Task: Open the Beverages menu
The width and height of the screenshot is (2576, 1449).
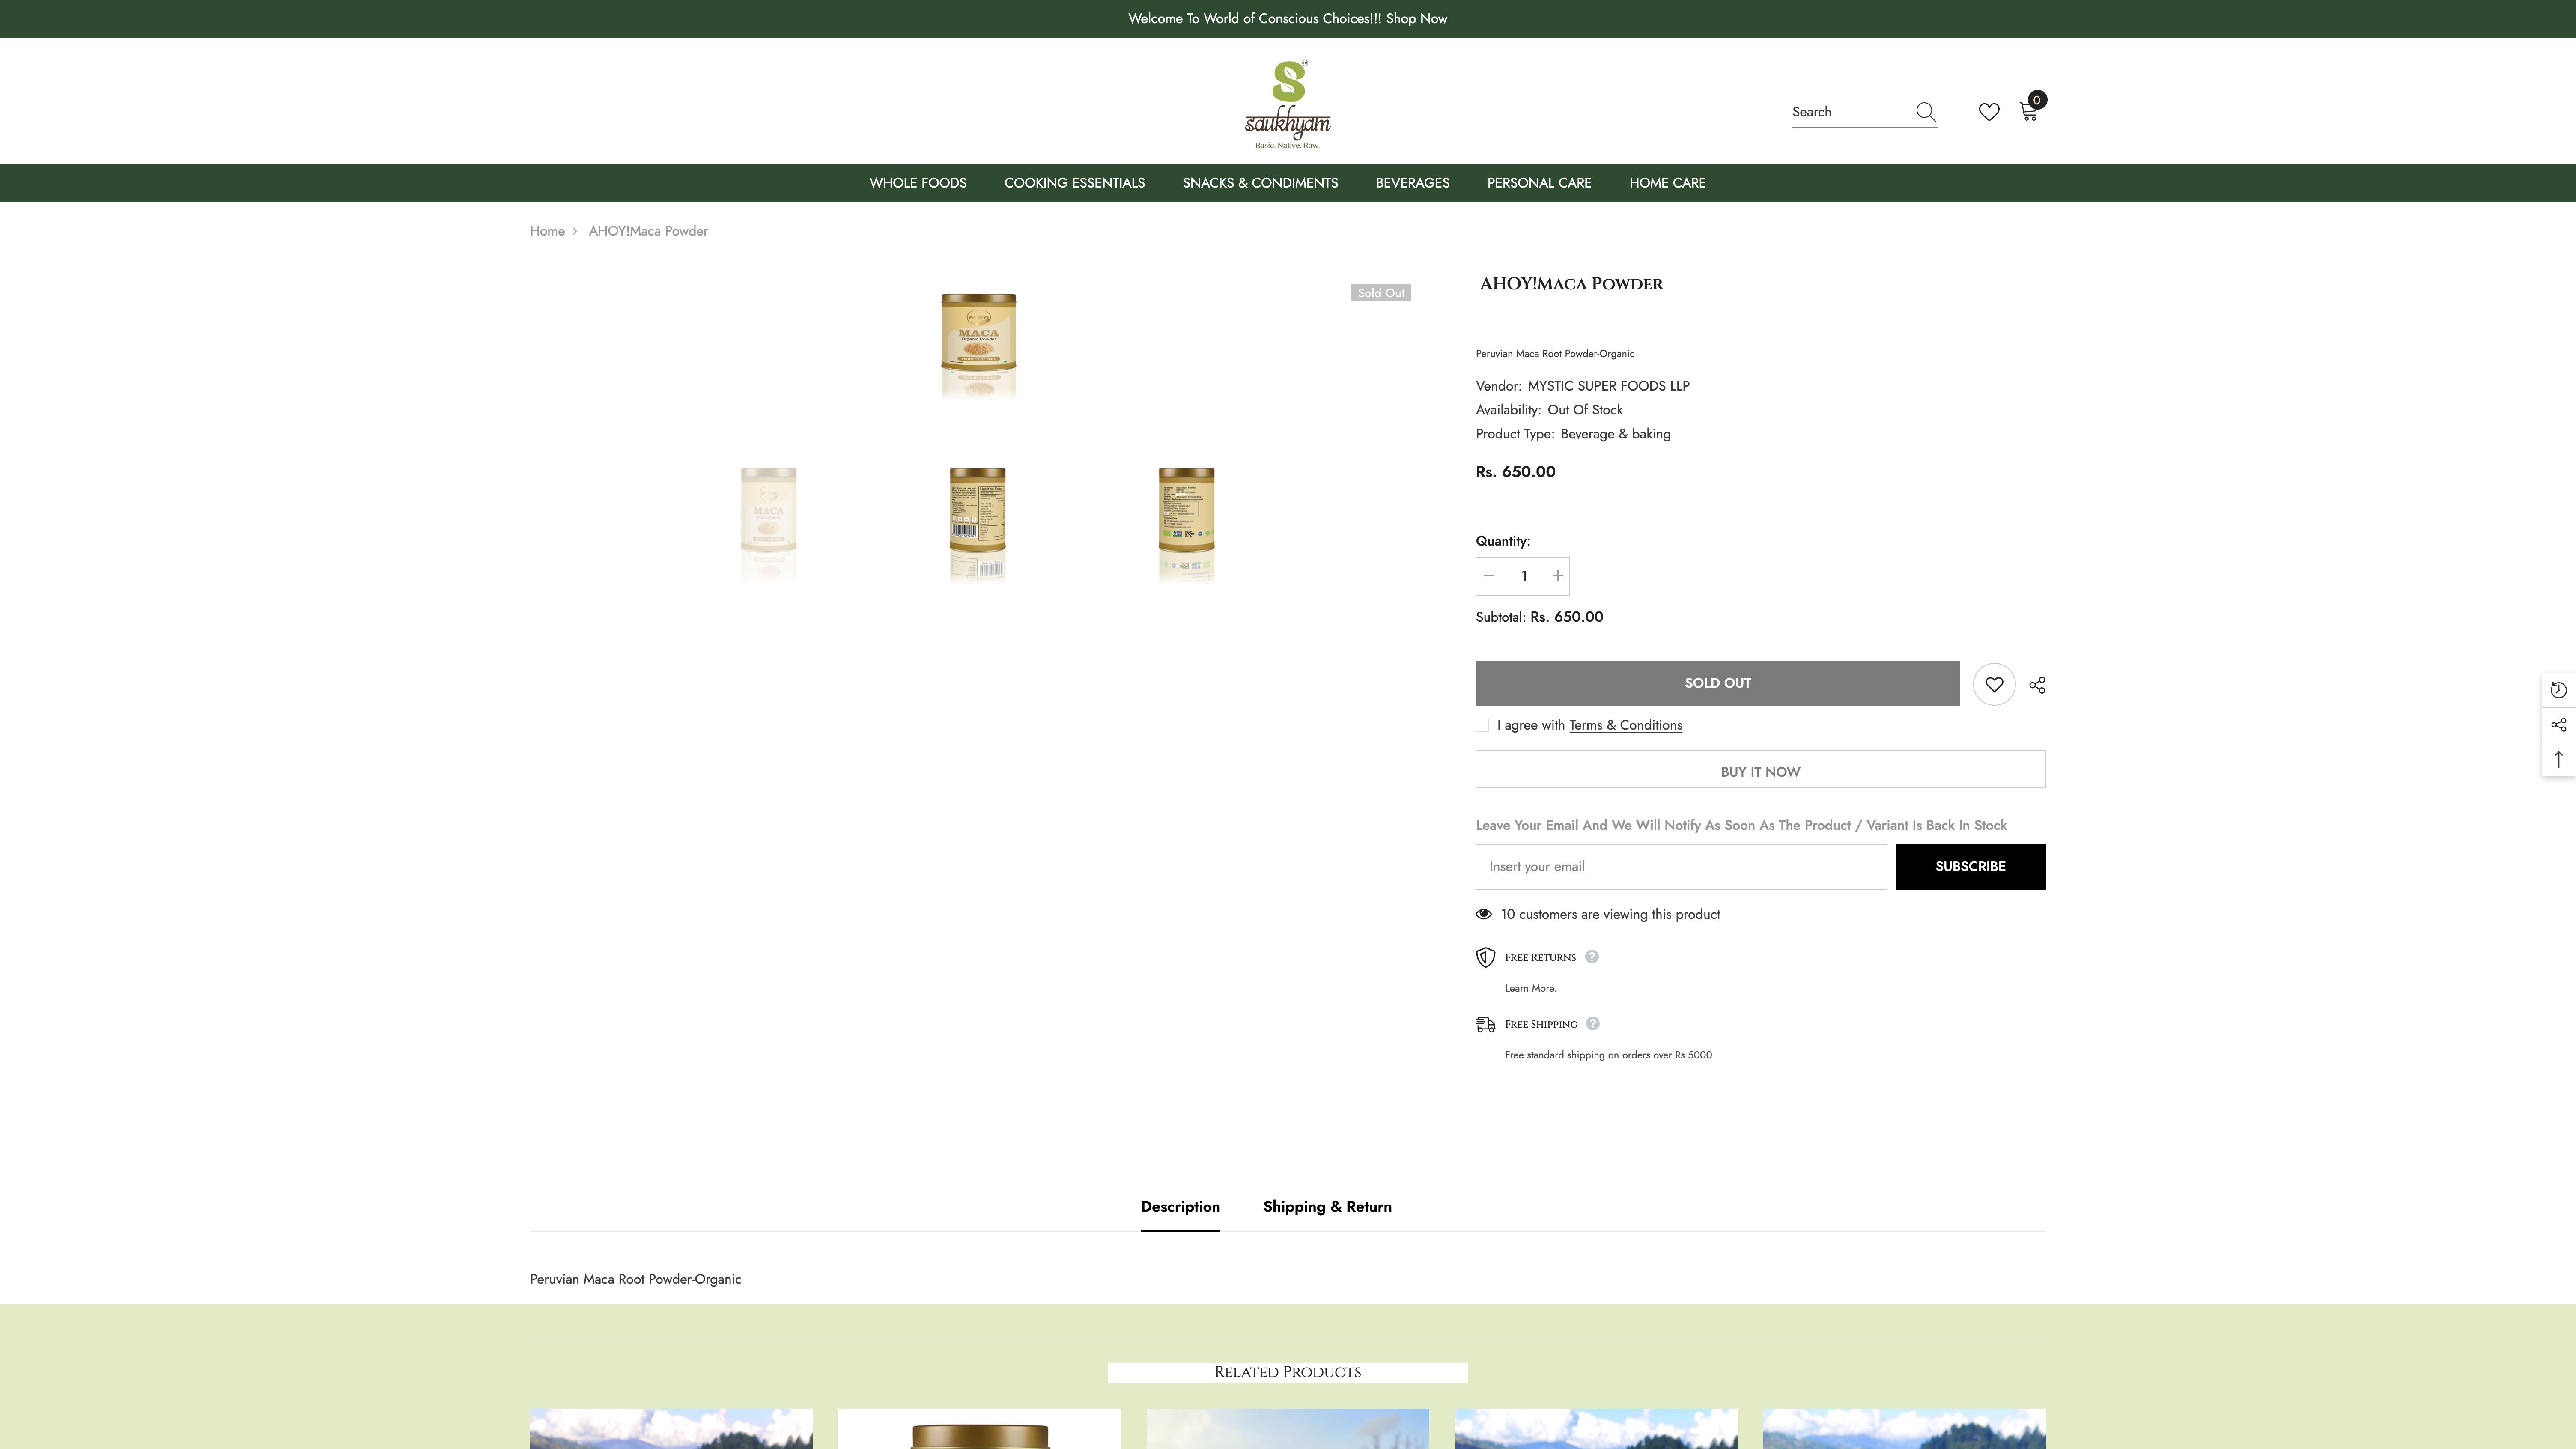Action: (1412, 183)
